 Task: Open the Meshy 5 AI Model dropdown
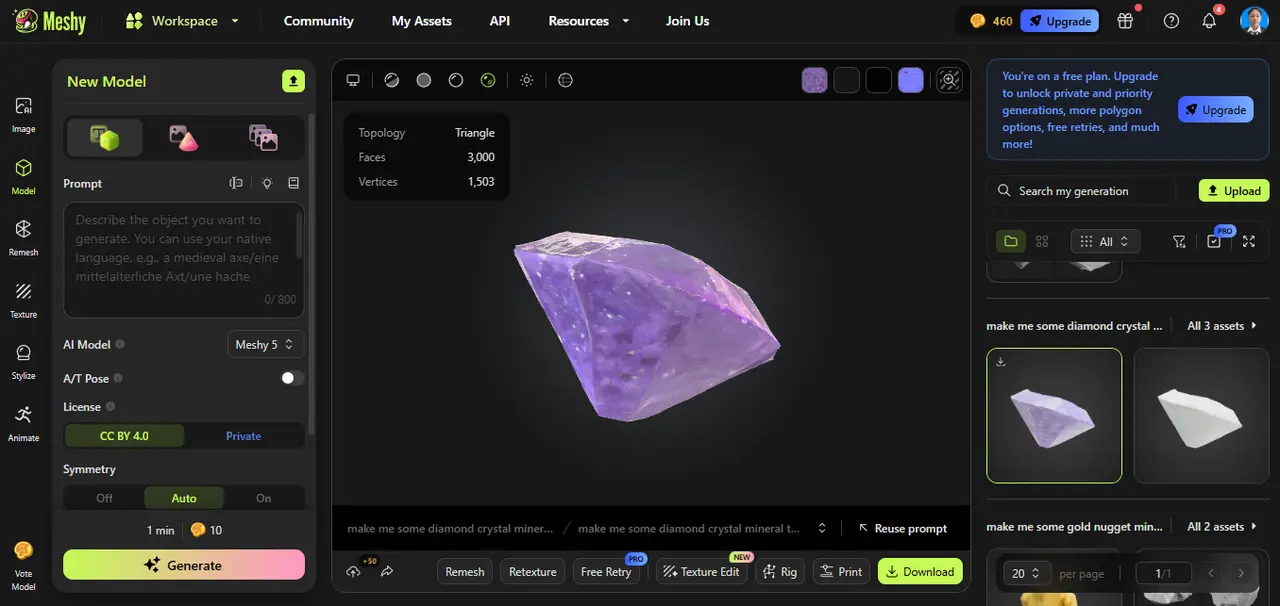(265, 344)
